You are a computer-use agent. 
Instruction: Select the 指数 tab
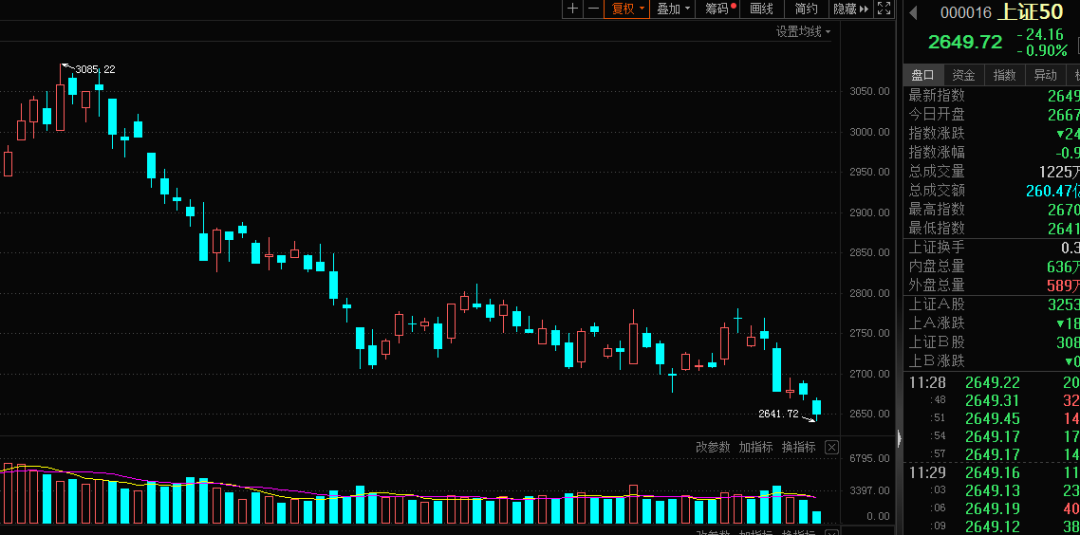coord(1004,75)
